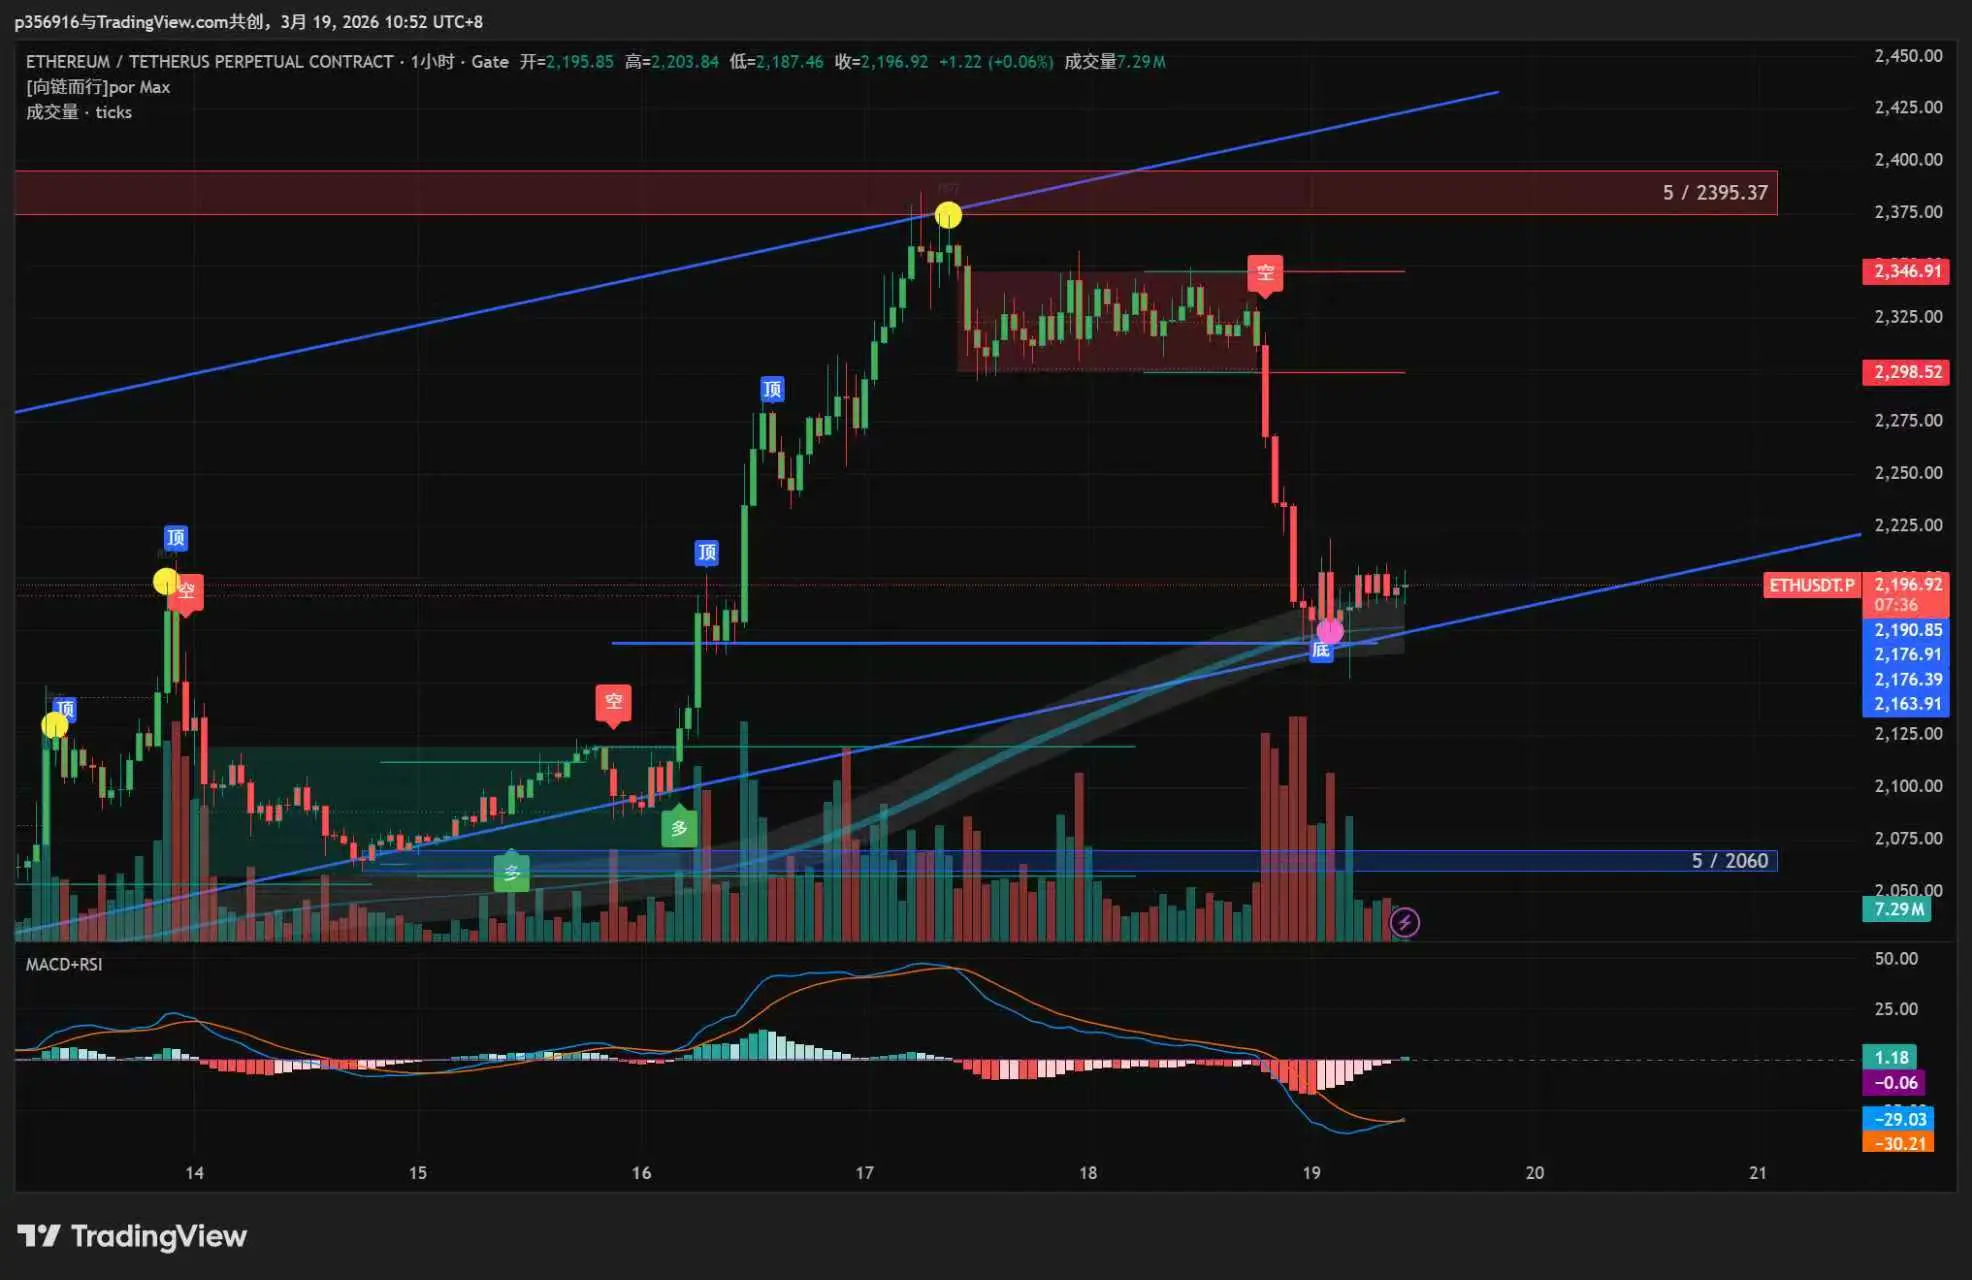1972x1280 pixels.
Task: Click the red 空 label left of date 16
Action: [x=613, y=702]
